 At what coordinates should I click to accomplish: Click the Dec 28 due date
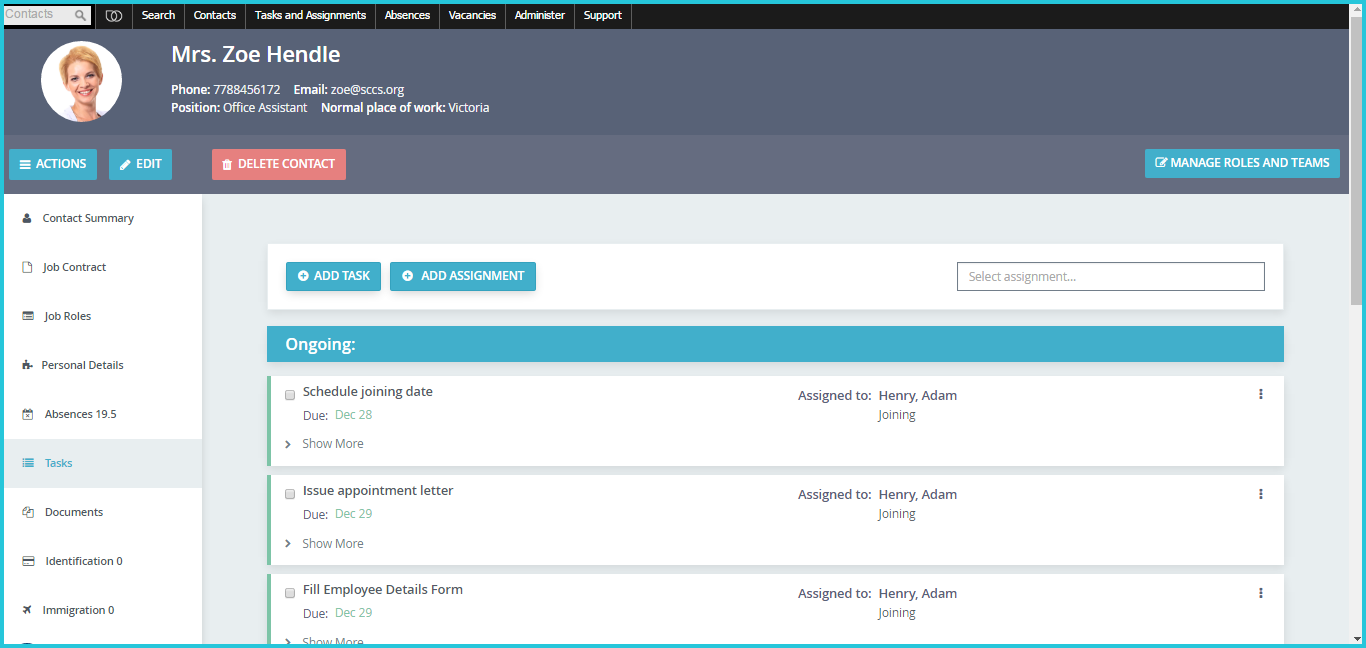[353, 415]
